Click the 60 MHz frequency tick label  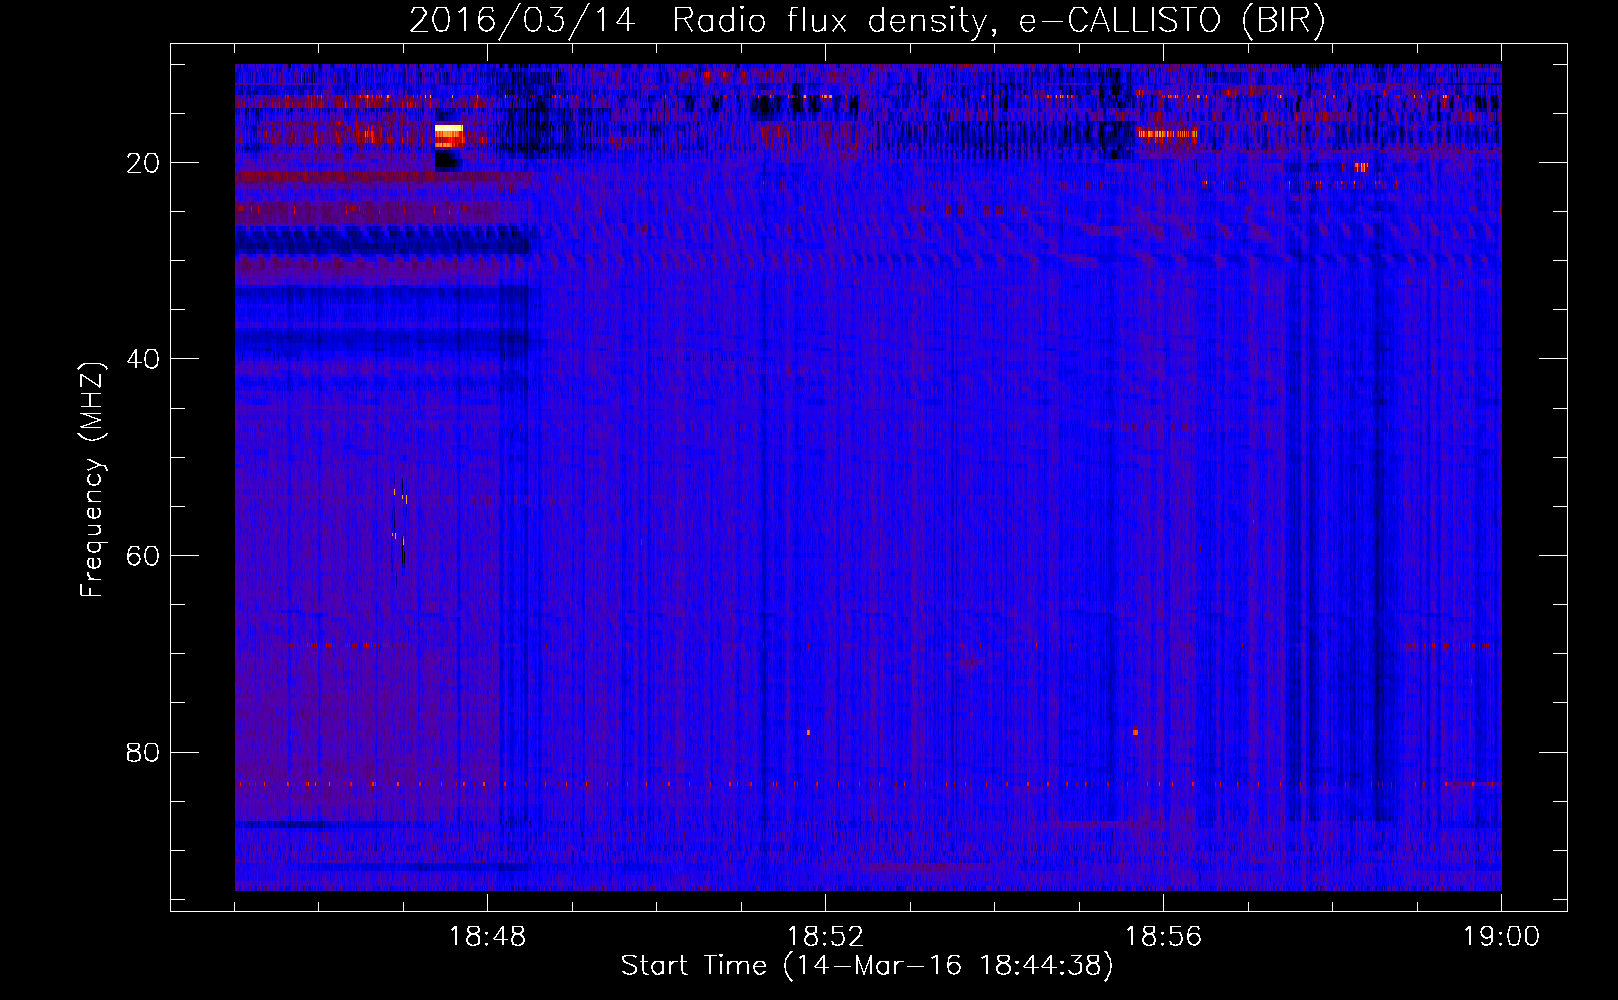tap(143, 556)
